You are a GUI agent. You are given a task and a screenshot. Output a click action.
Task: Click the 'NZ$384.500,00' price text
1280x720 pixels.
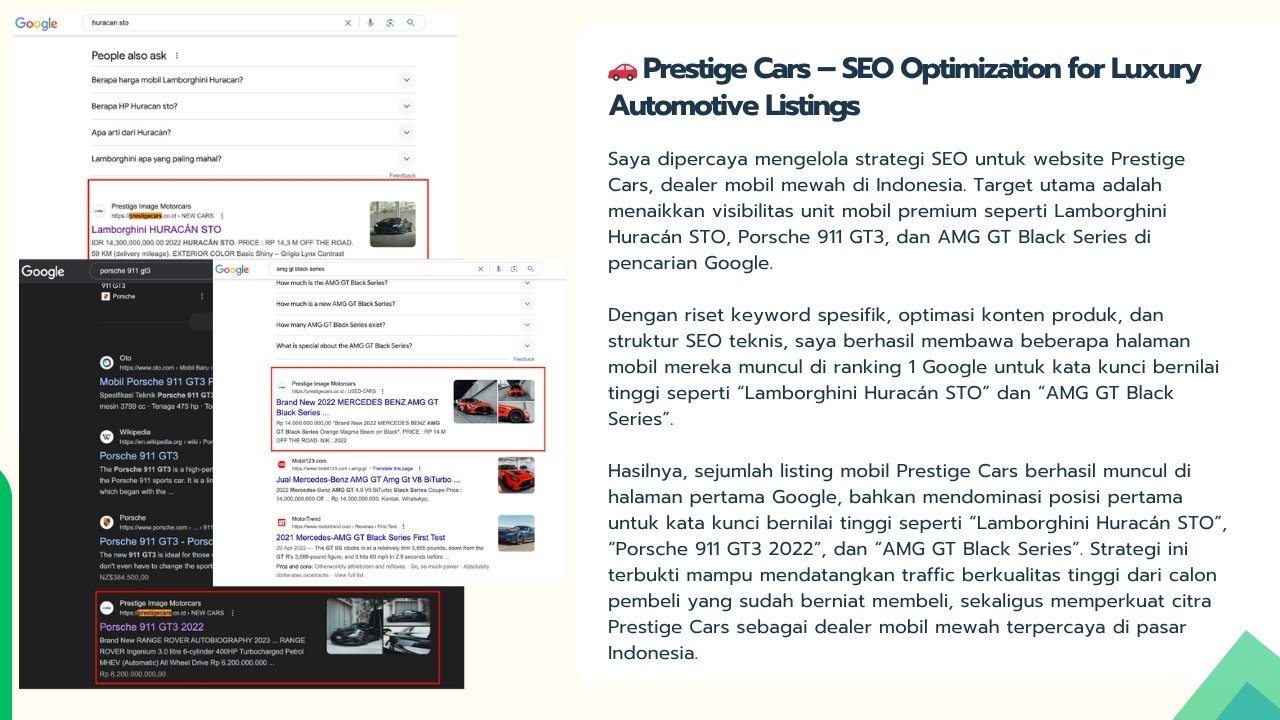point(124,577)
